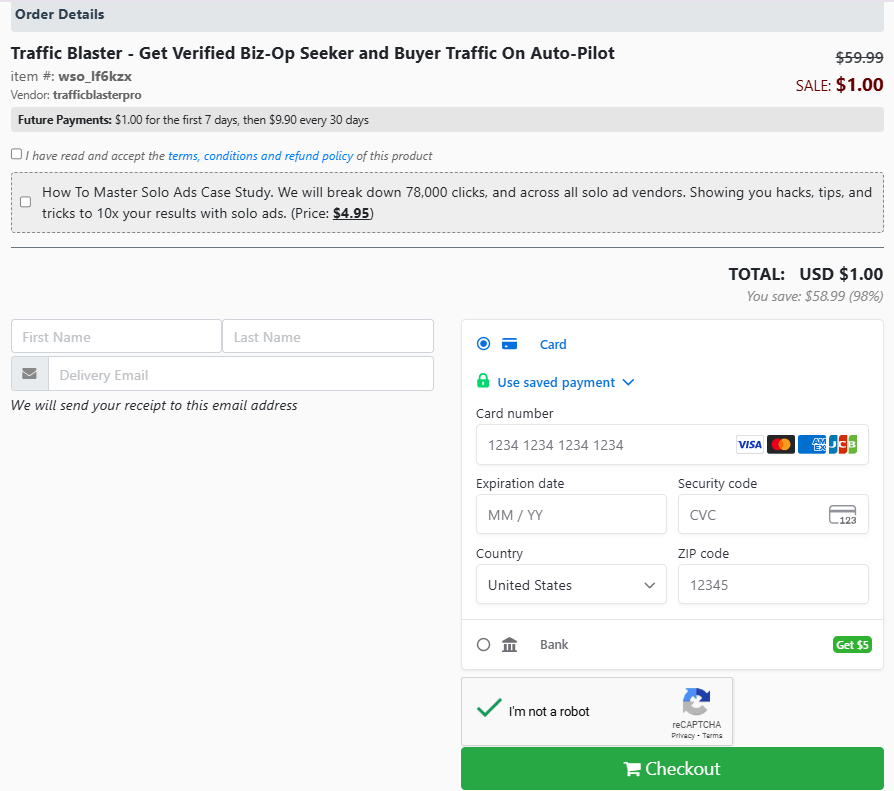Select the Bank payment radio button
Image resolution: width=894 pixels, height=791 pixels.
[484, 645]
